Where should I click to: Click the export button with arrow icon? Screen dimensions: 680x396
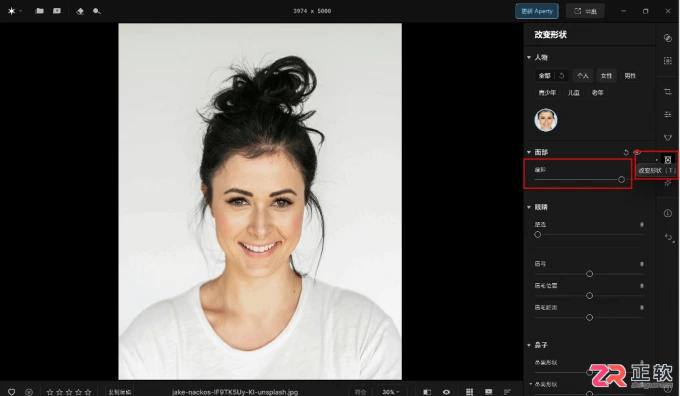pos(585,11)
